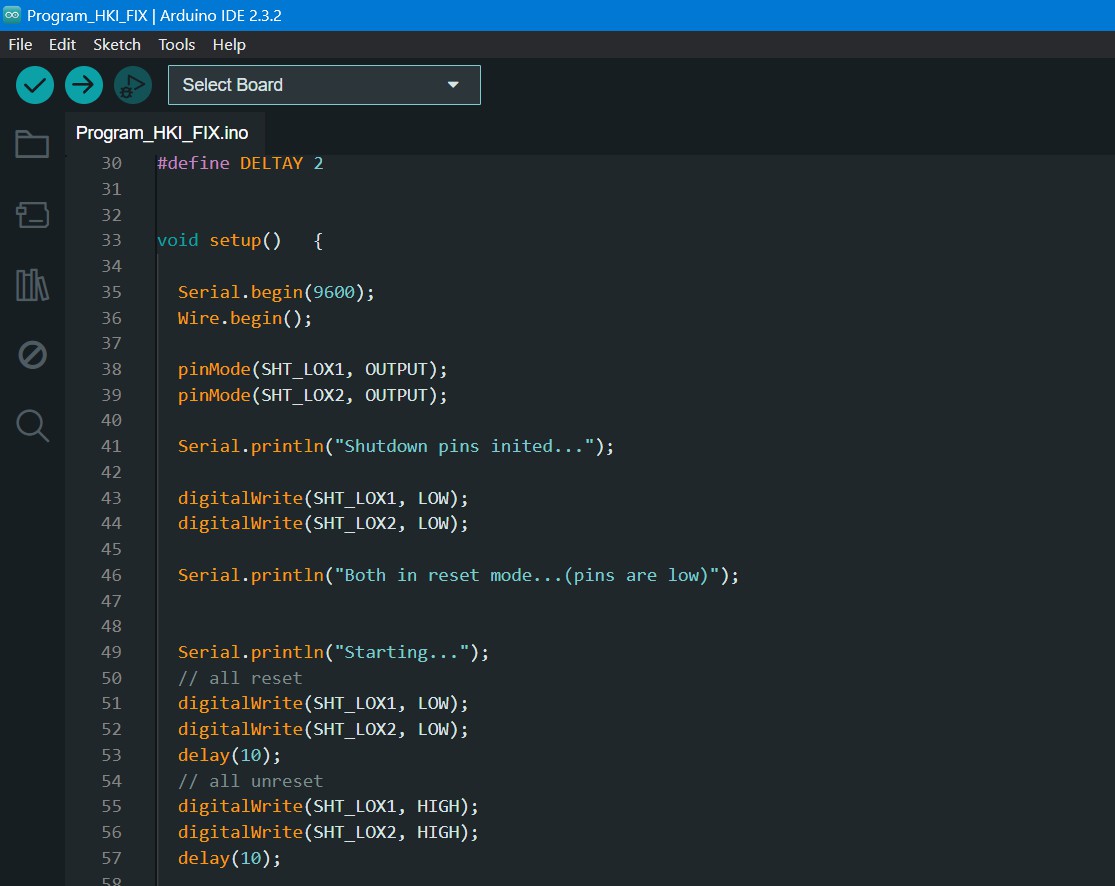Open the Boards Manager sidebar icon
This screenshot has height=886, width=1115.
[32, 214]
